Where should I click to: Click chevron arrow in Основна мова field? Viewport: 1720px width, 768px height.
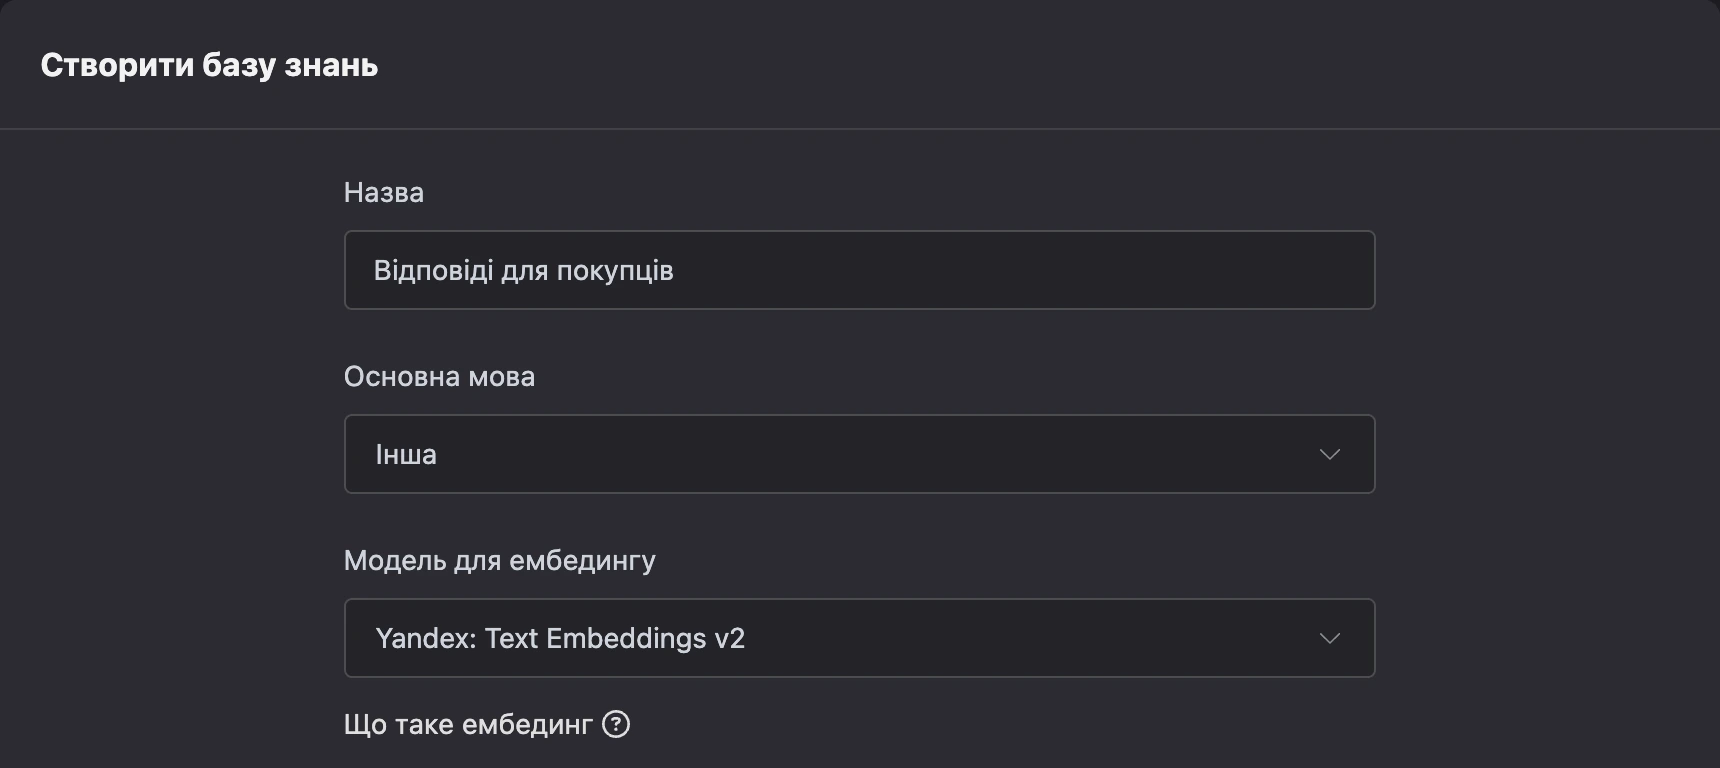click(1329, 454)
